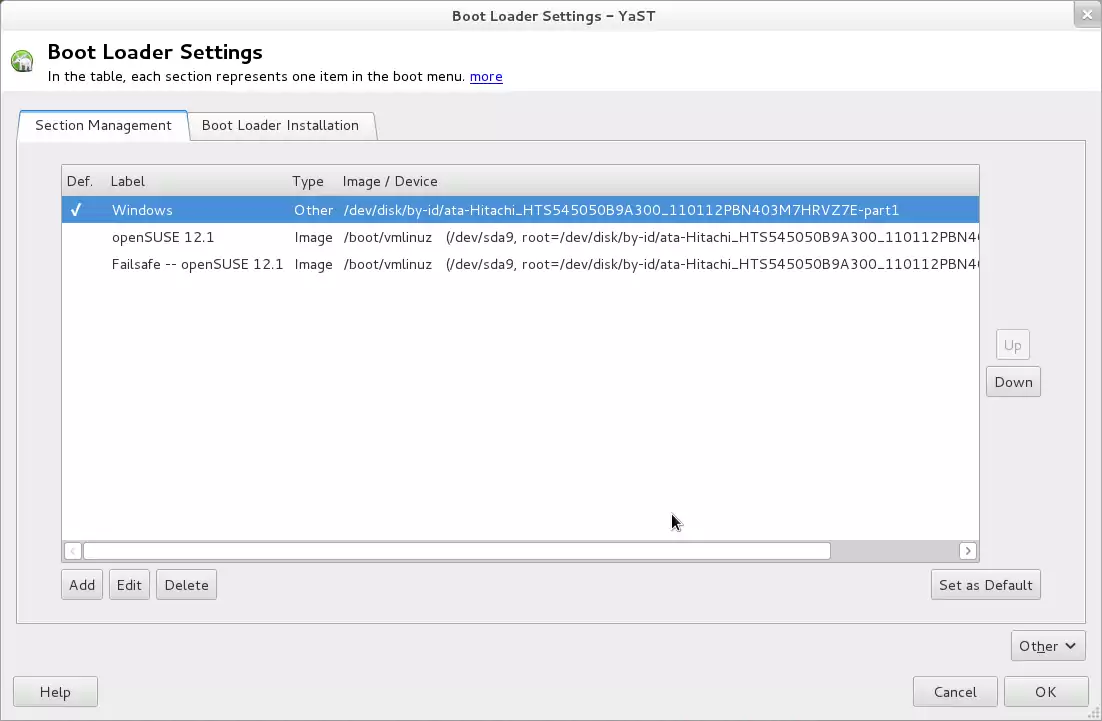
Task: Close the Boot Loader Settings window
Action: tap(1087, 15)
